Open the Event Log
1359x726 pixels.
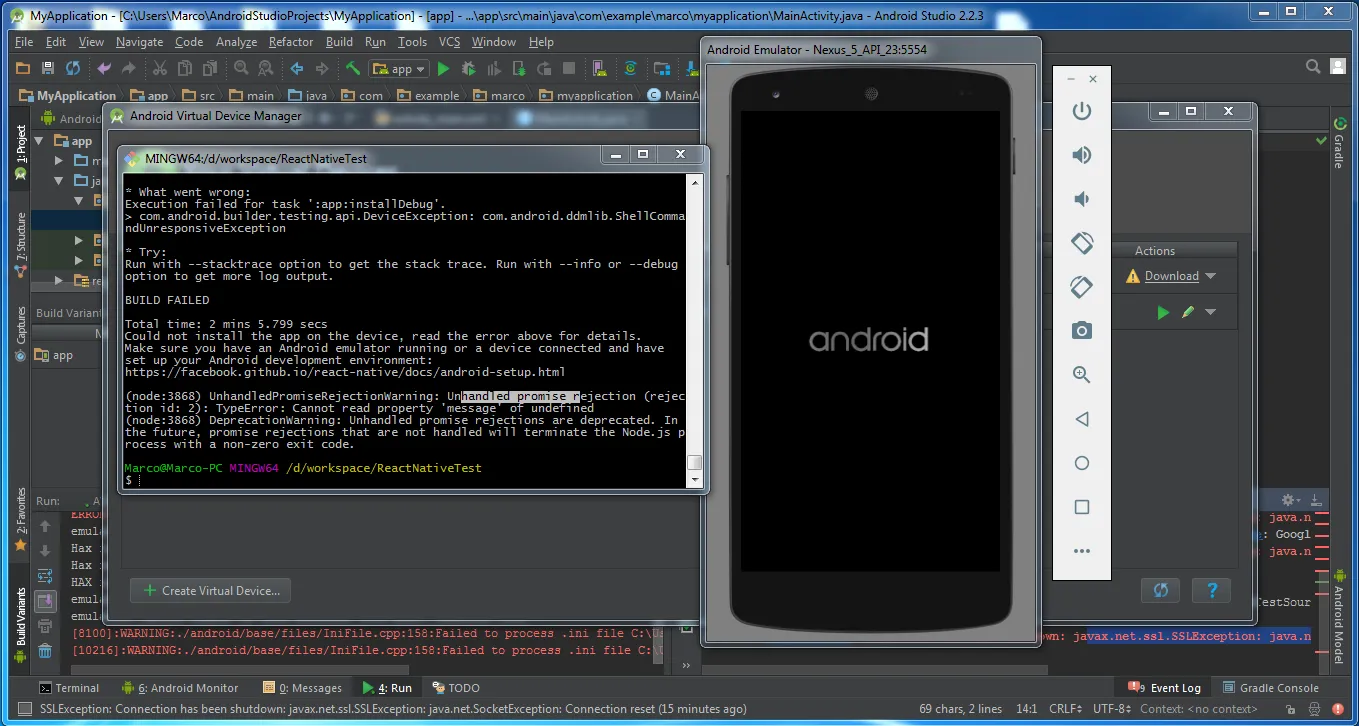[x=1165, y=688]
